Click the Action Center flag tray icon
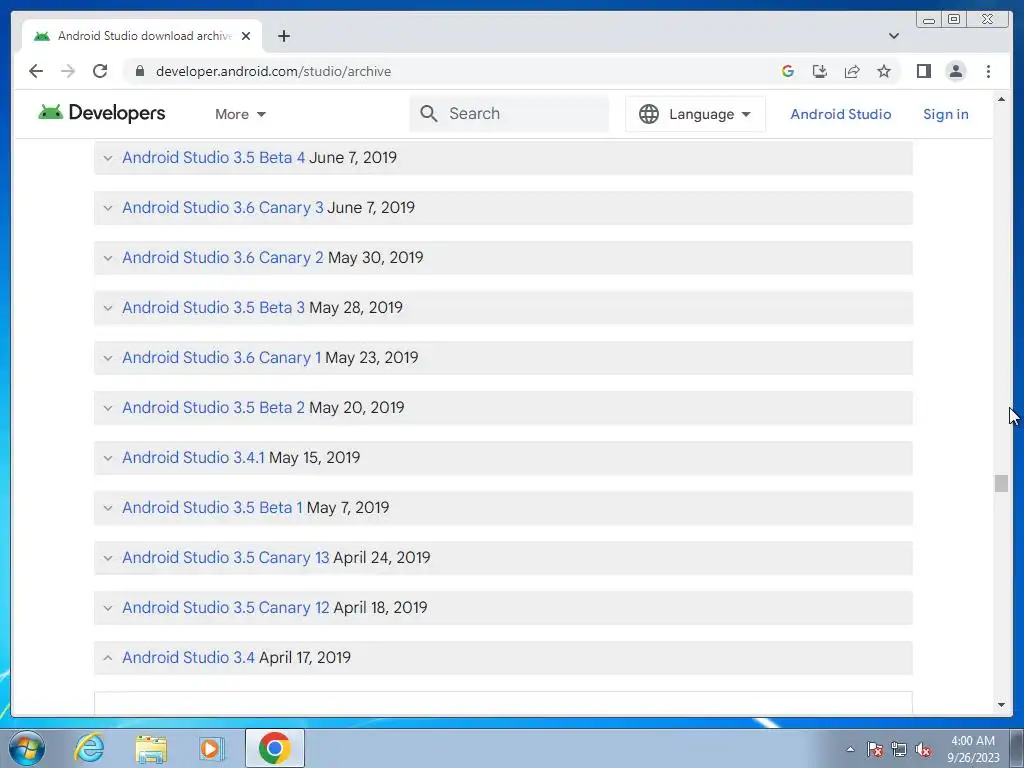 (x=874, y=749)
